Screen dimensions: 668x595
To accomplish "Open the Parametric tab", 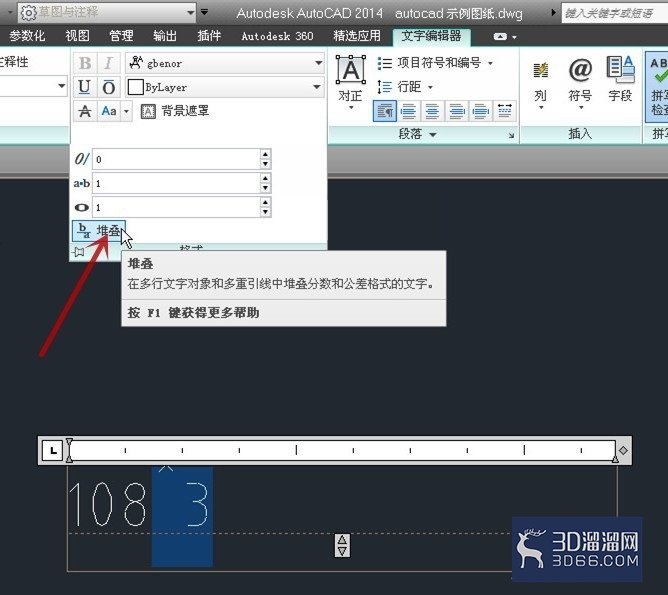I will [x=27, y=36].
